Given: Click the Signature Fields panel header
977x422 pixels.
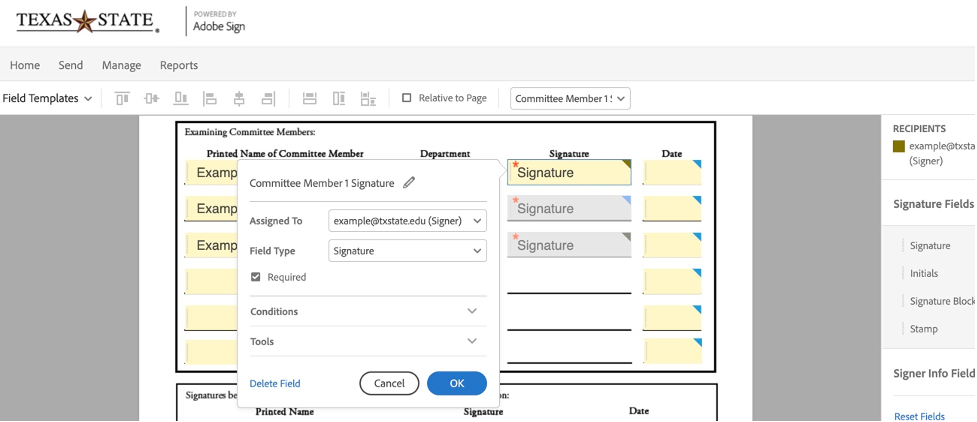Looking at the screenshot, I should click(x=933, y=204).
